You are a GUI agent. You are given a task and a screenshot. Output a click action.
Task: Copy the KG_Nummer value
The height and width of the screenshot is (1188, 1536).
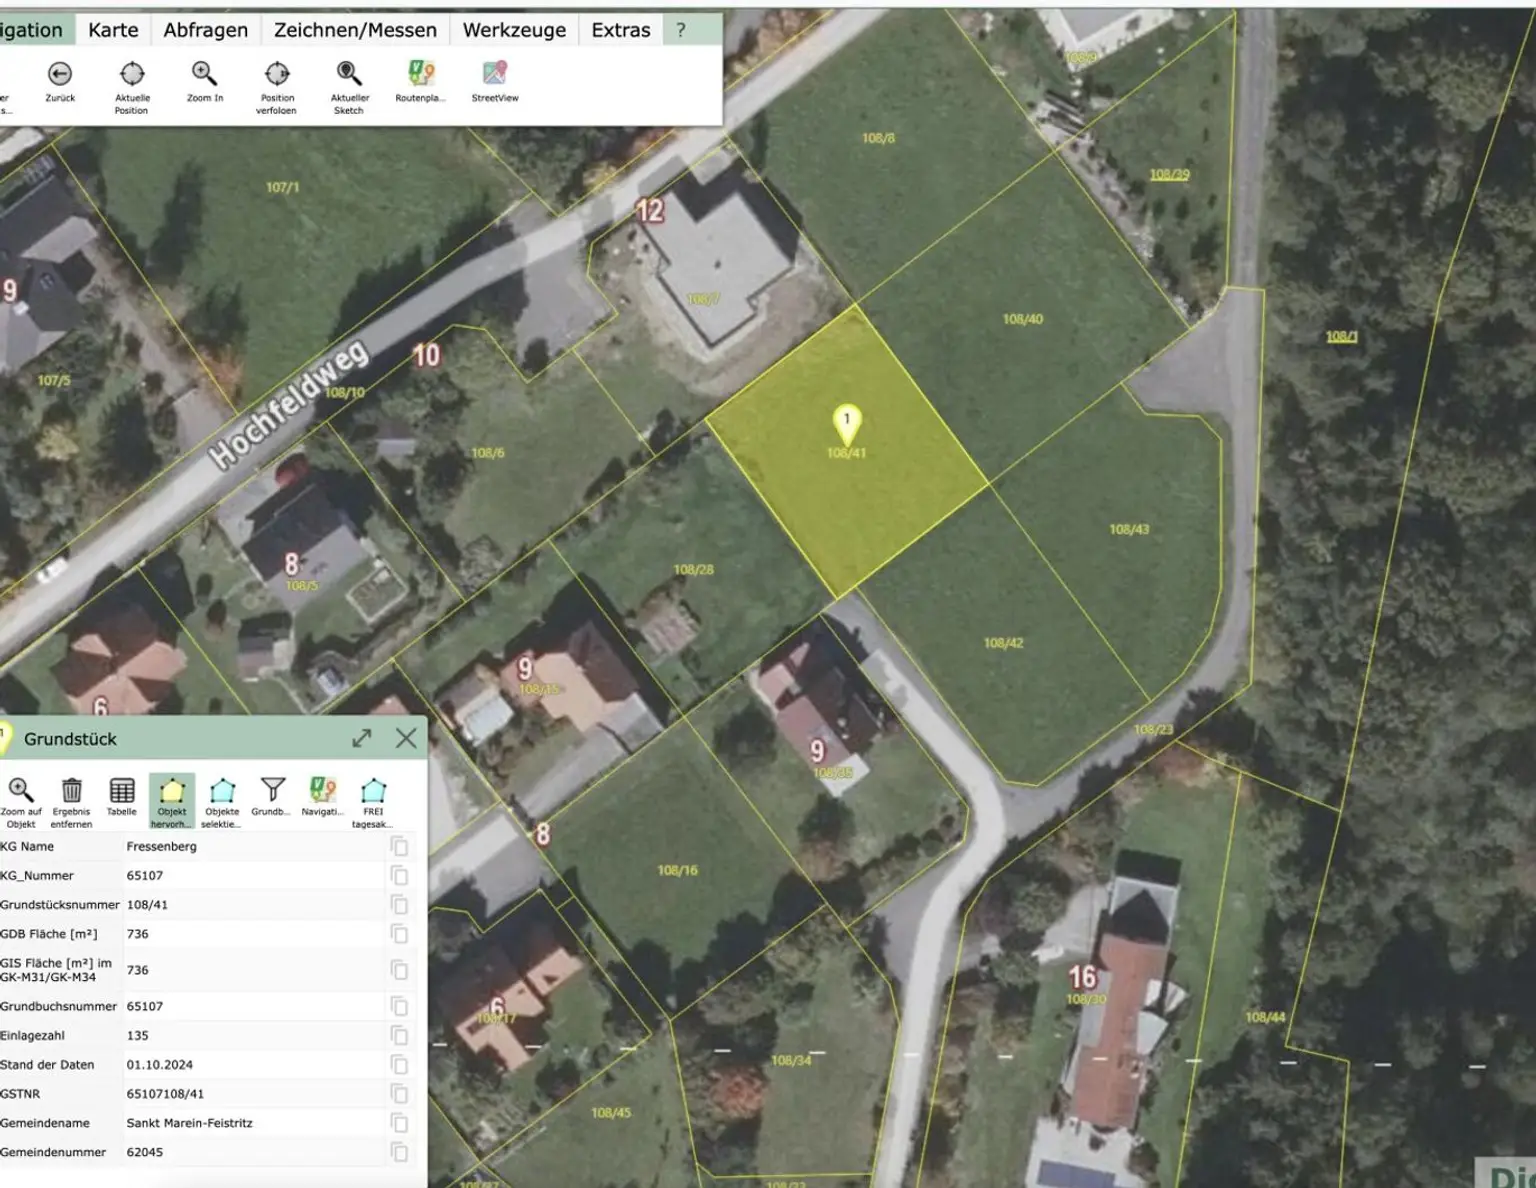(399, 876)
